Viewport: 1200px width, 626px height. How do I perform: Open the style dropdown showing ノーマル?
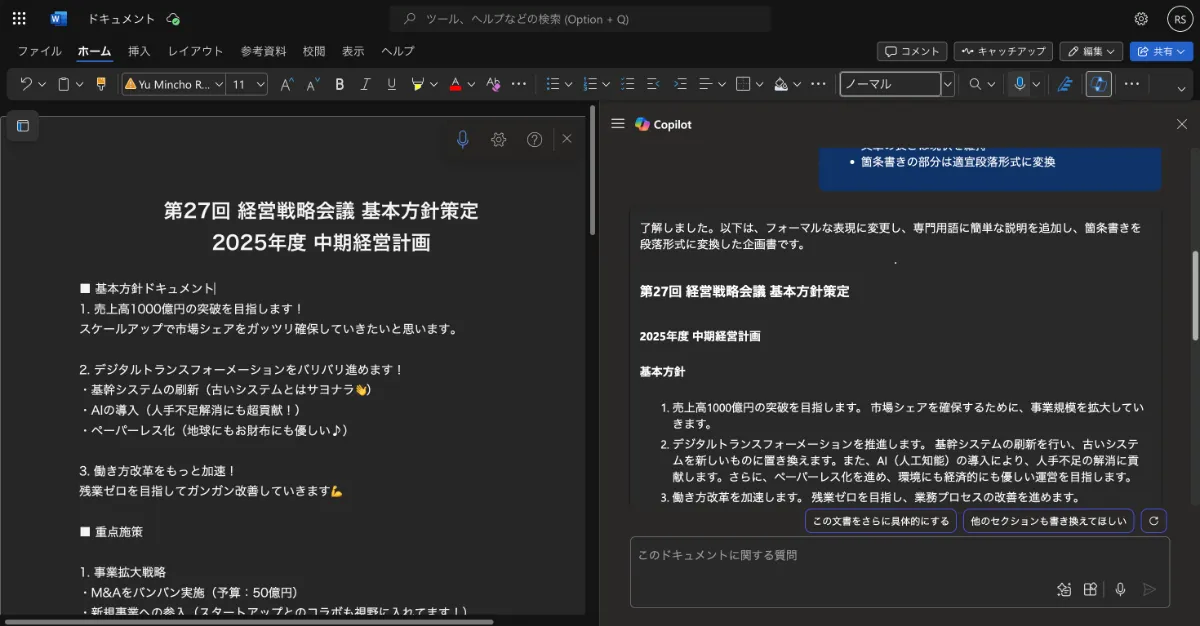point(895,84)
